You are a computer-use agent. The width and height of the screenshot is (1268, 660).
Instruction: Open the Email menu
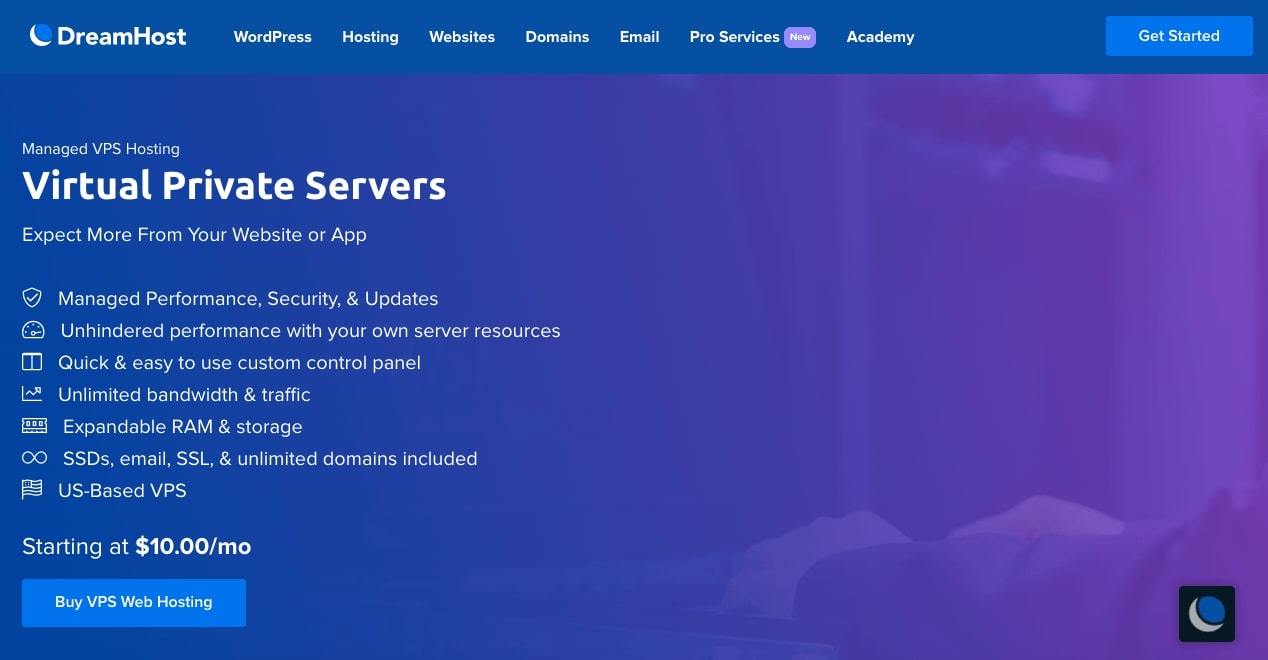639,36
